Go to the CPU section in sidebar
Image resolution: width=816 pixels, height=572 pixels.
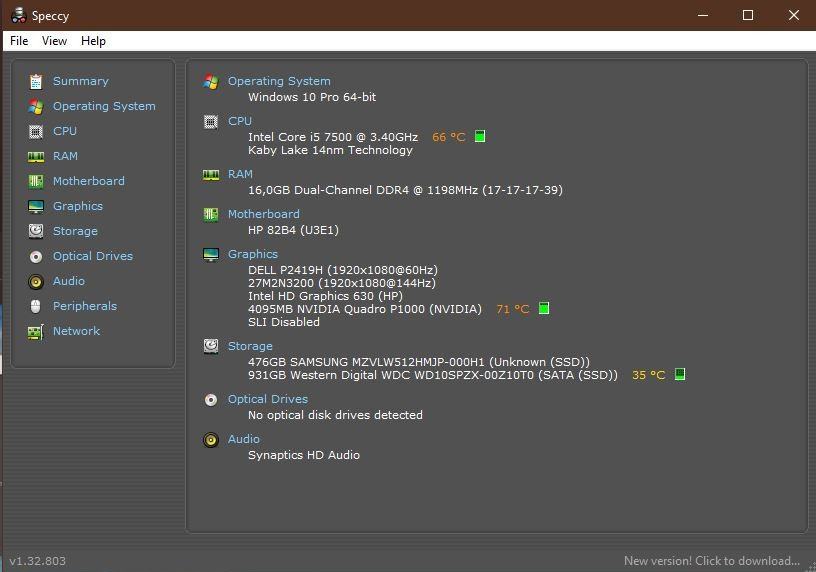[x=65, y=131]
